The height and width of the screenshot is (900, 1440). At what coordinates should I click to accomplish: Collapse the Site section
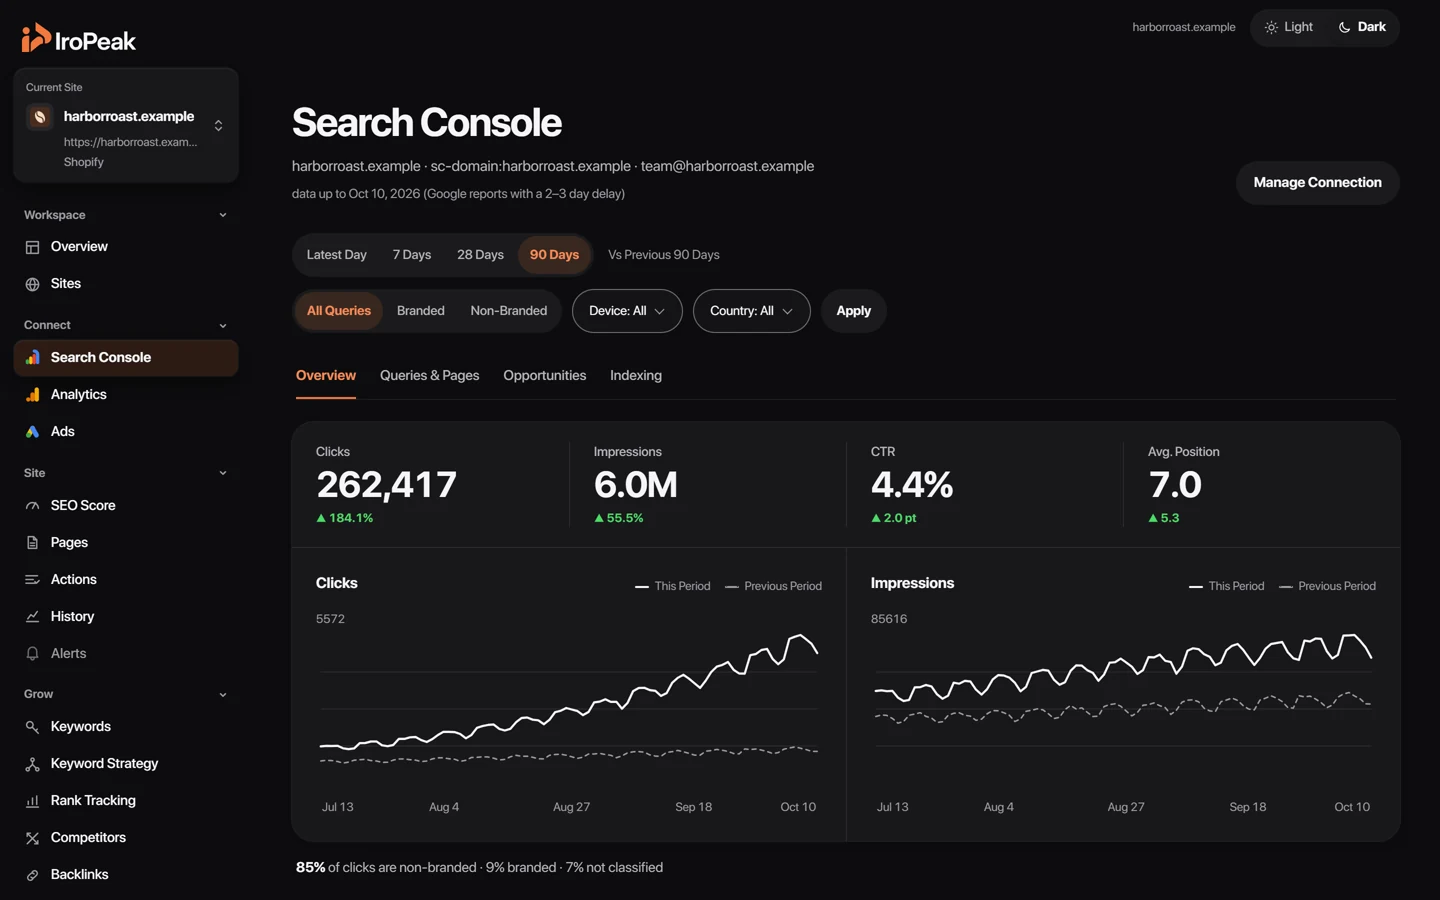tap(223, 473)
